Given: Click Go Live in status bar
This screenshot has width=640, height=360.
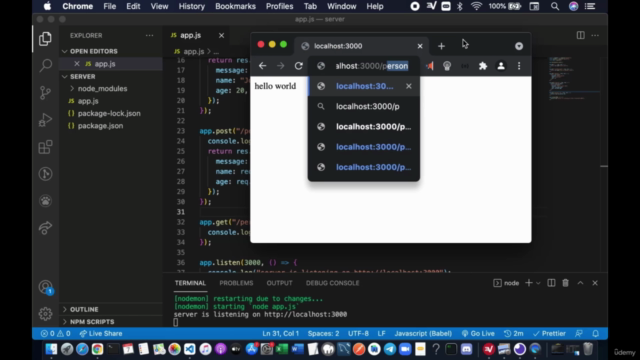Looking at the screenshot, I should [x=478, y=333].
